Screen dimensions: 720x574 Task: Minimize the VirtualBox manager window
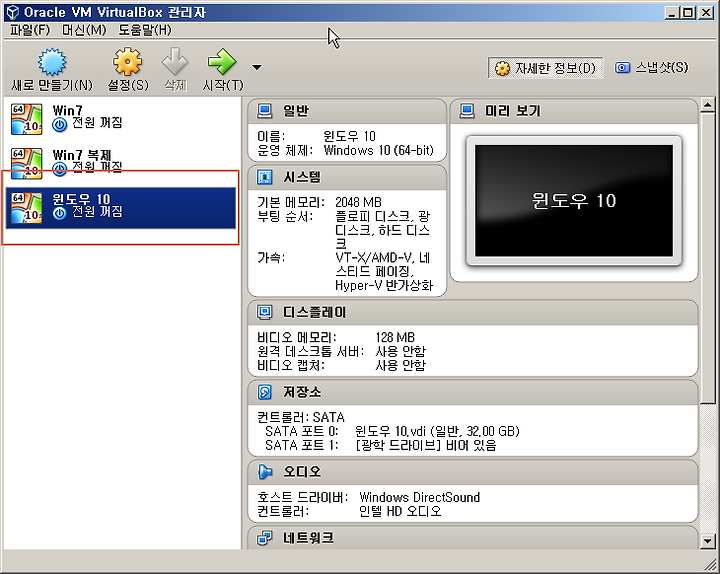point(672,13)
